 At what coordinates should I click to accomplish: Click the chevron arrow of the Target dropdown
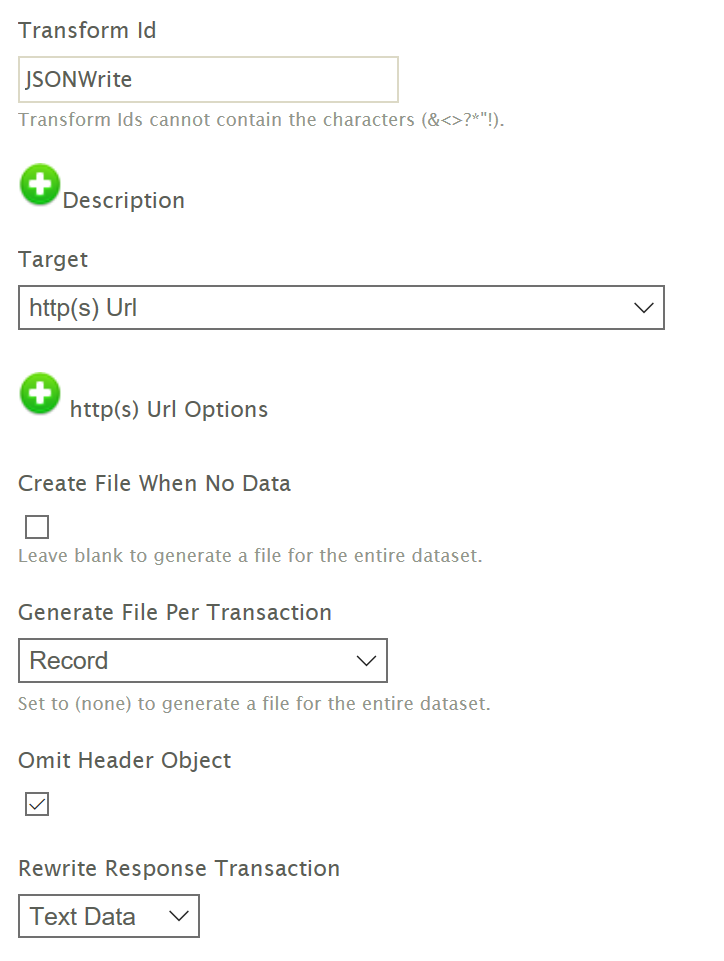(643, 308)
